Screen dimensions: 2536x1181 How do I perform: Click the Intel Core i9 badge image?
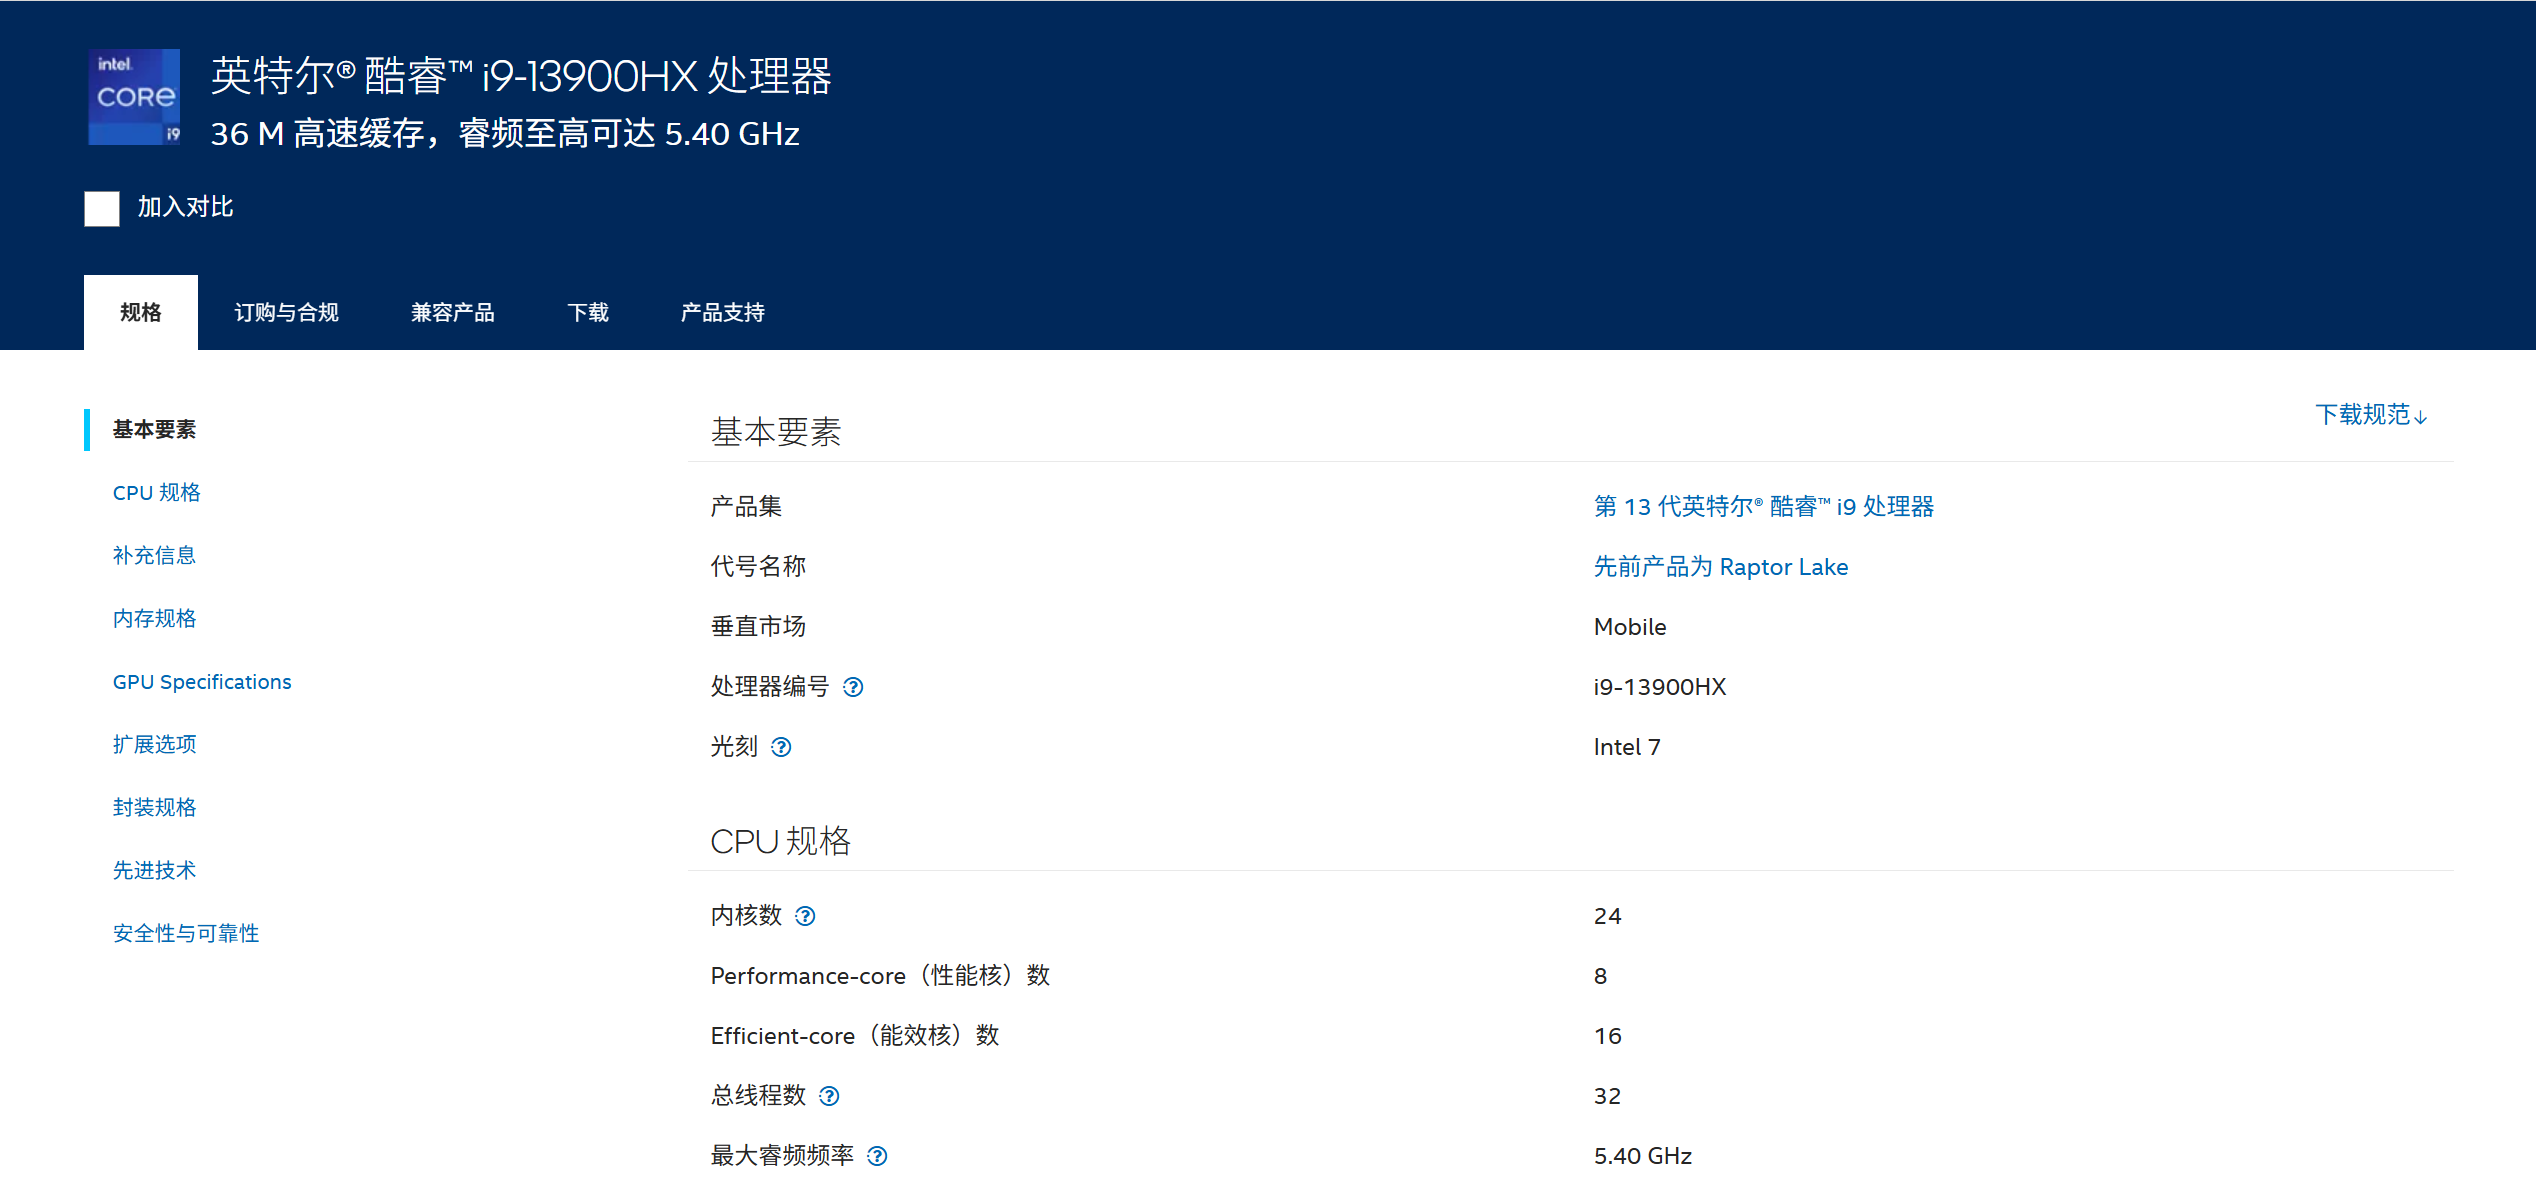(x=134, y=97)
